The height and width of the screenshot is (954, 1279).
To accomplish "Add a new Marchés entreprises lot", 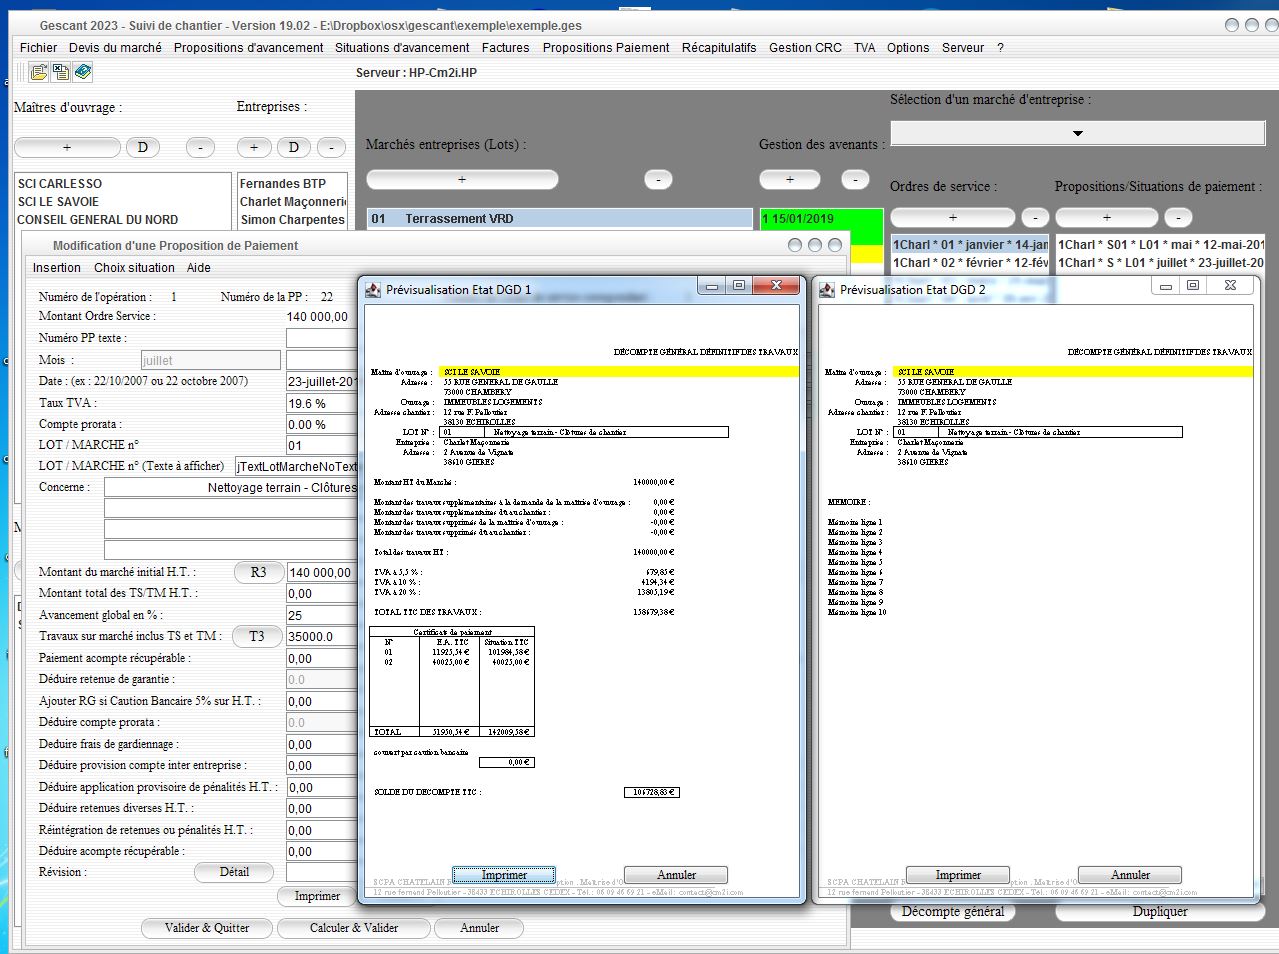I will tap(462, 180).
